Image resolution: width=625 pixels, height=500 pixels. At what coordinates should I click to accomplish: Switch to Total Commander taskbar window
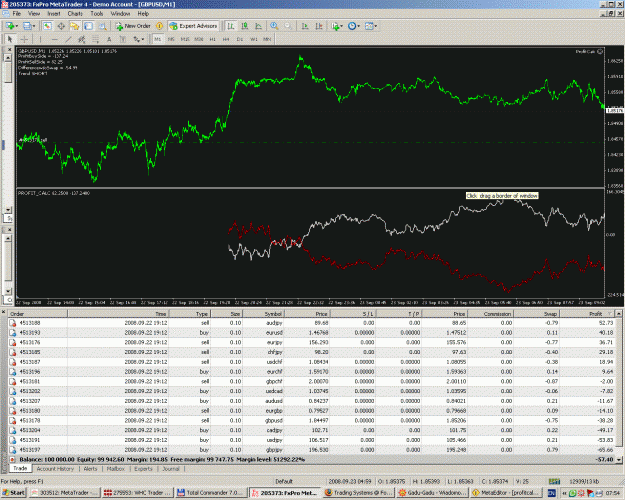coord(211,493)
